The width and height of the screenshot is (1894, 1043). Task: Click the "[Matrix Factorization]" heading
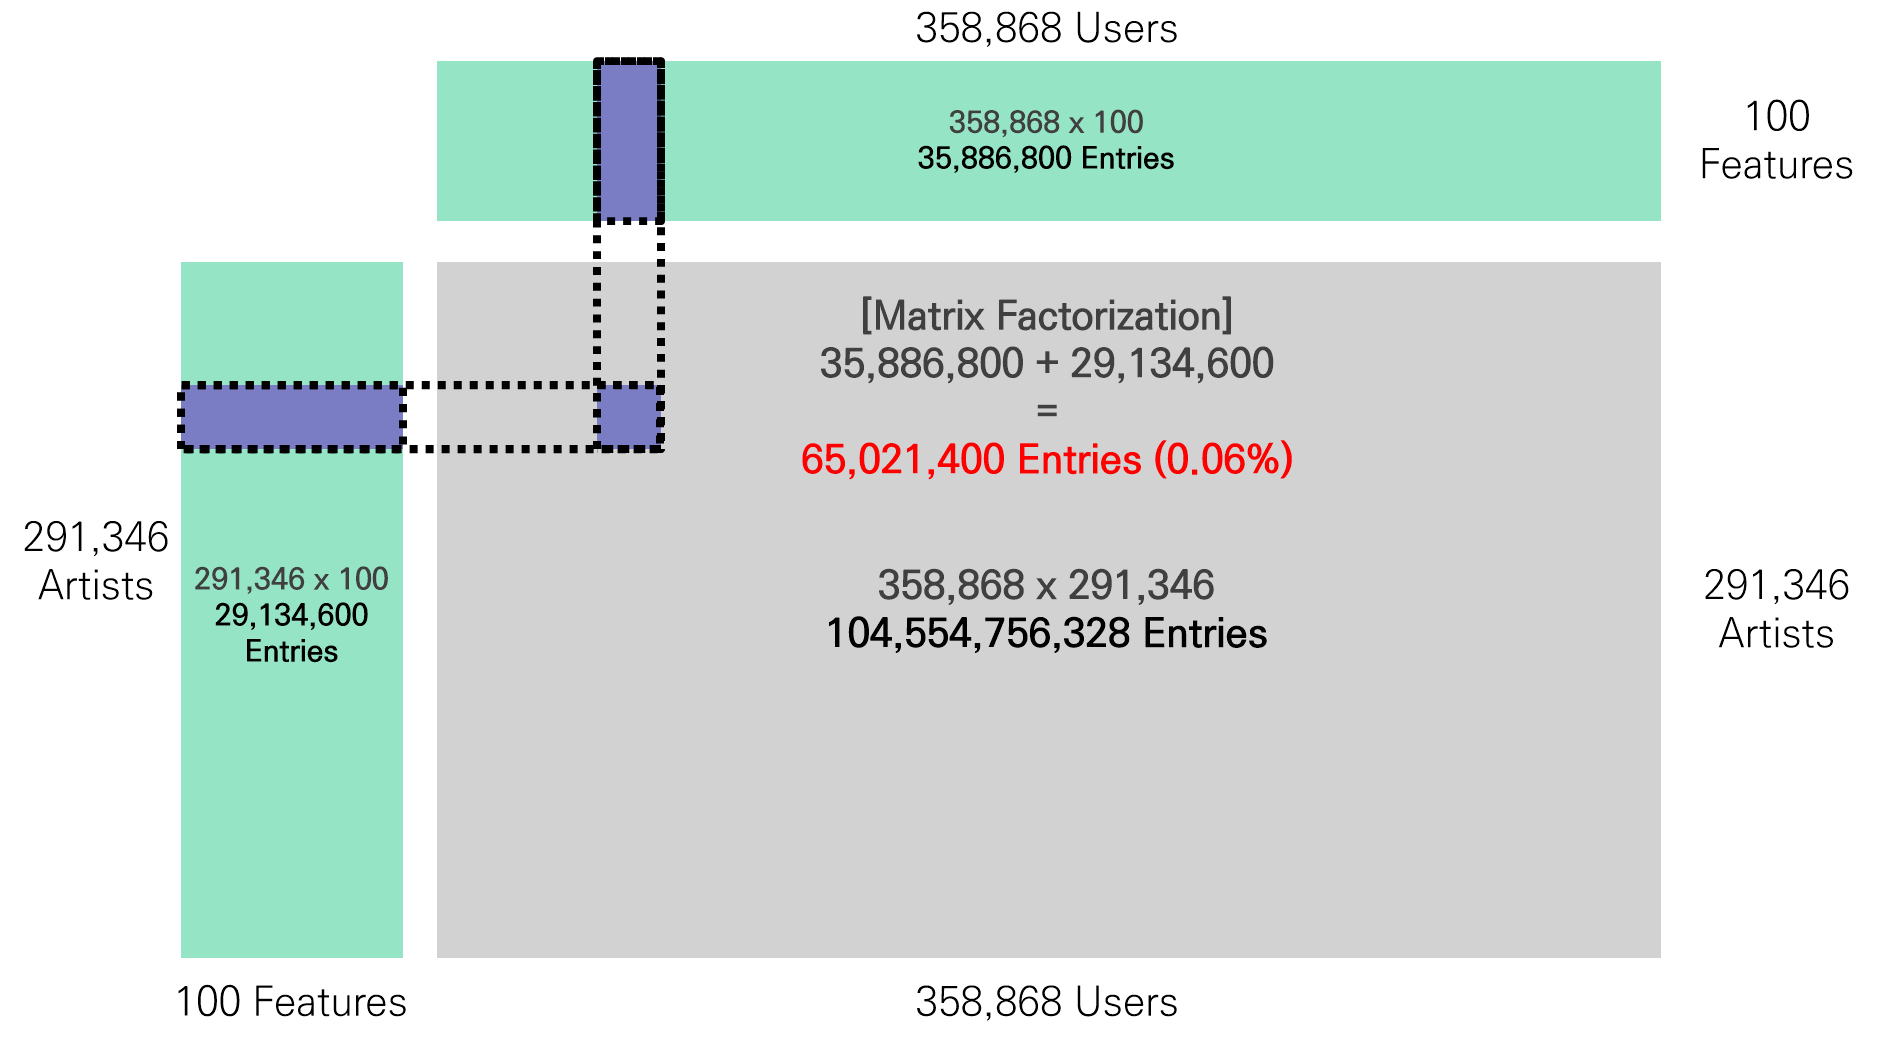(x=1046, y=316)
